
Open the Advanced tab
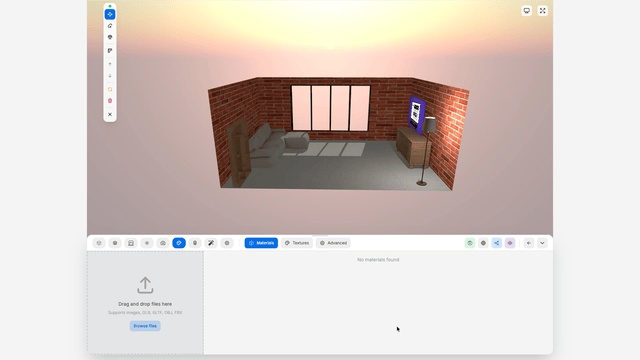pos(333,243)
